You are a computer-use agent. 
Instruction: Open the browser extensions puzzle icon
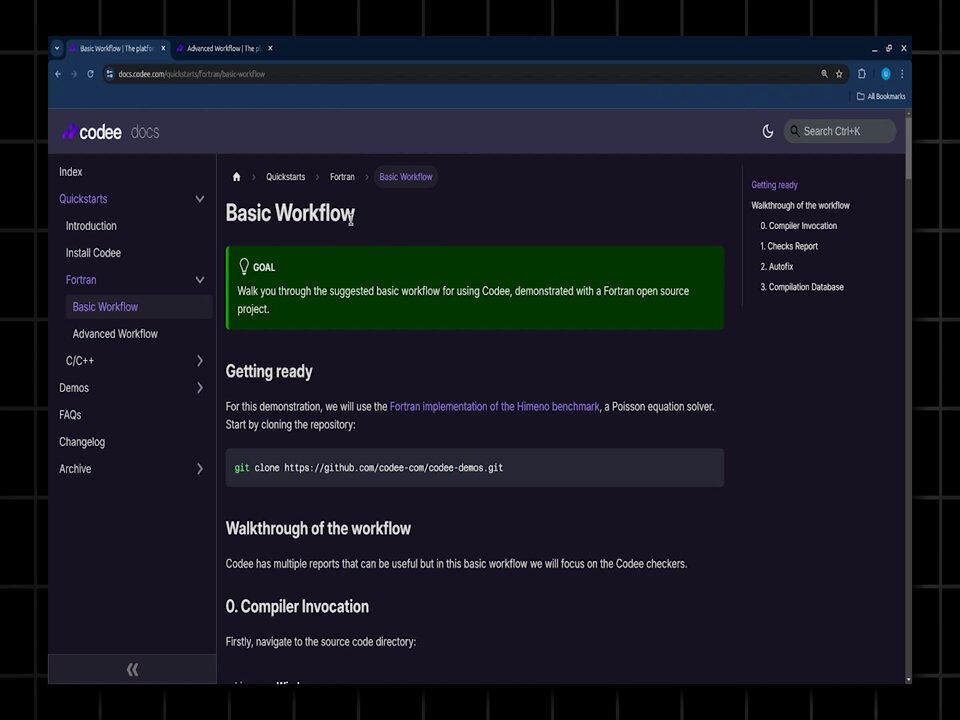(x=861, y=74)
